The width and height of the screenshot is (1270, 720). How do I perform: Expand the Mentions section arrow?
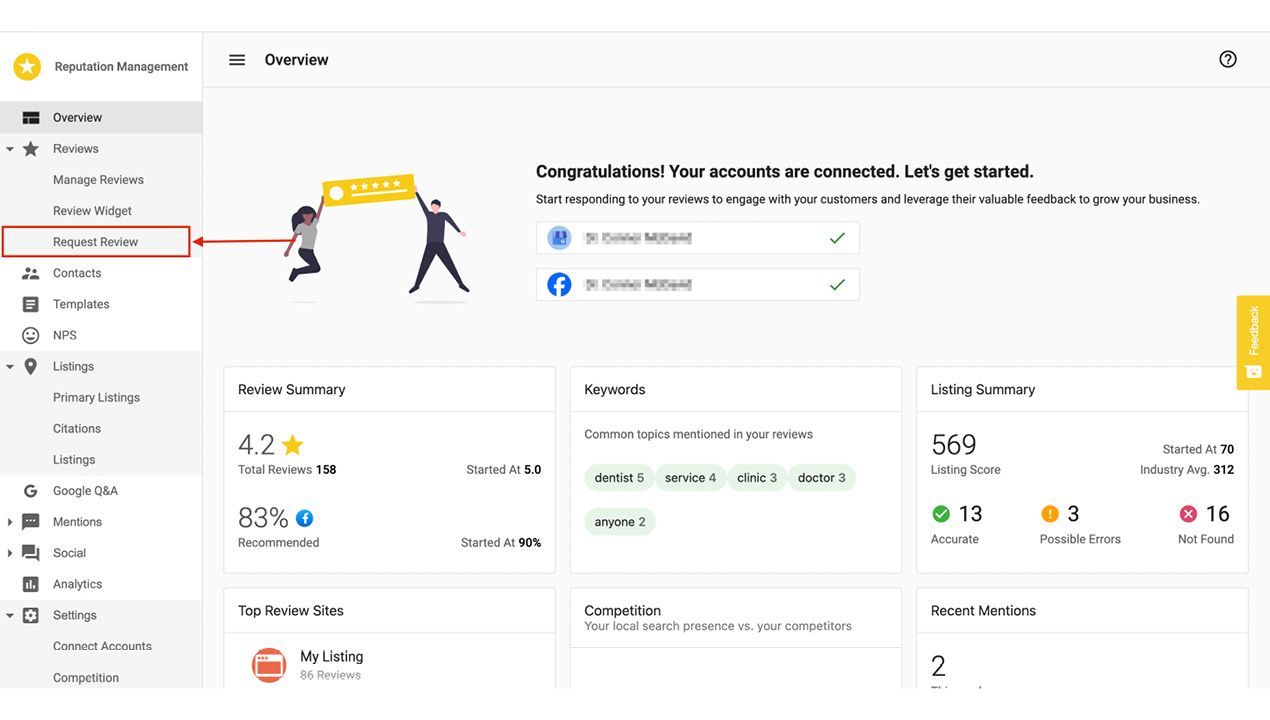[x=10, y=522]
